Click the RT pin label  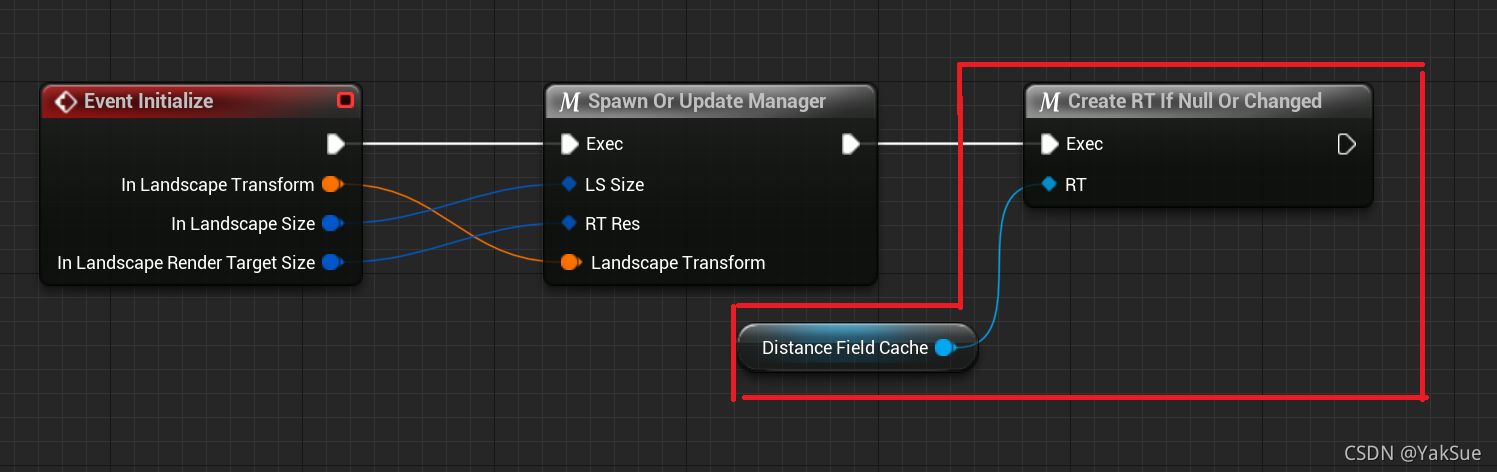1076,184
